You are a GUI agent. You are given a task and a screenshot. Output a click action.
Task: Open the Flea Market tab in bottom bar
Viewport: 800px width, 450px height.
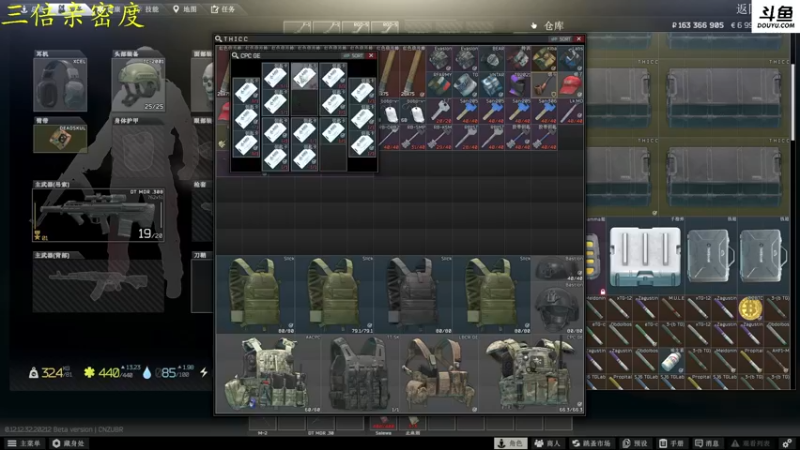pyautogui.click(x=591, y=443)
